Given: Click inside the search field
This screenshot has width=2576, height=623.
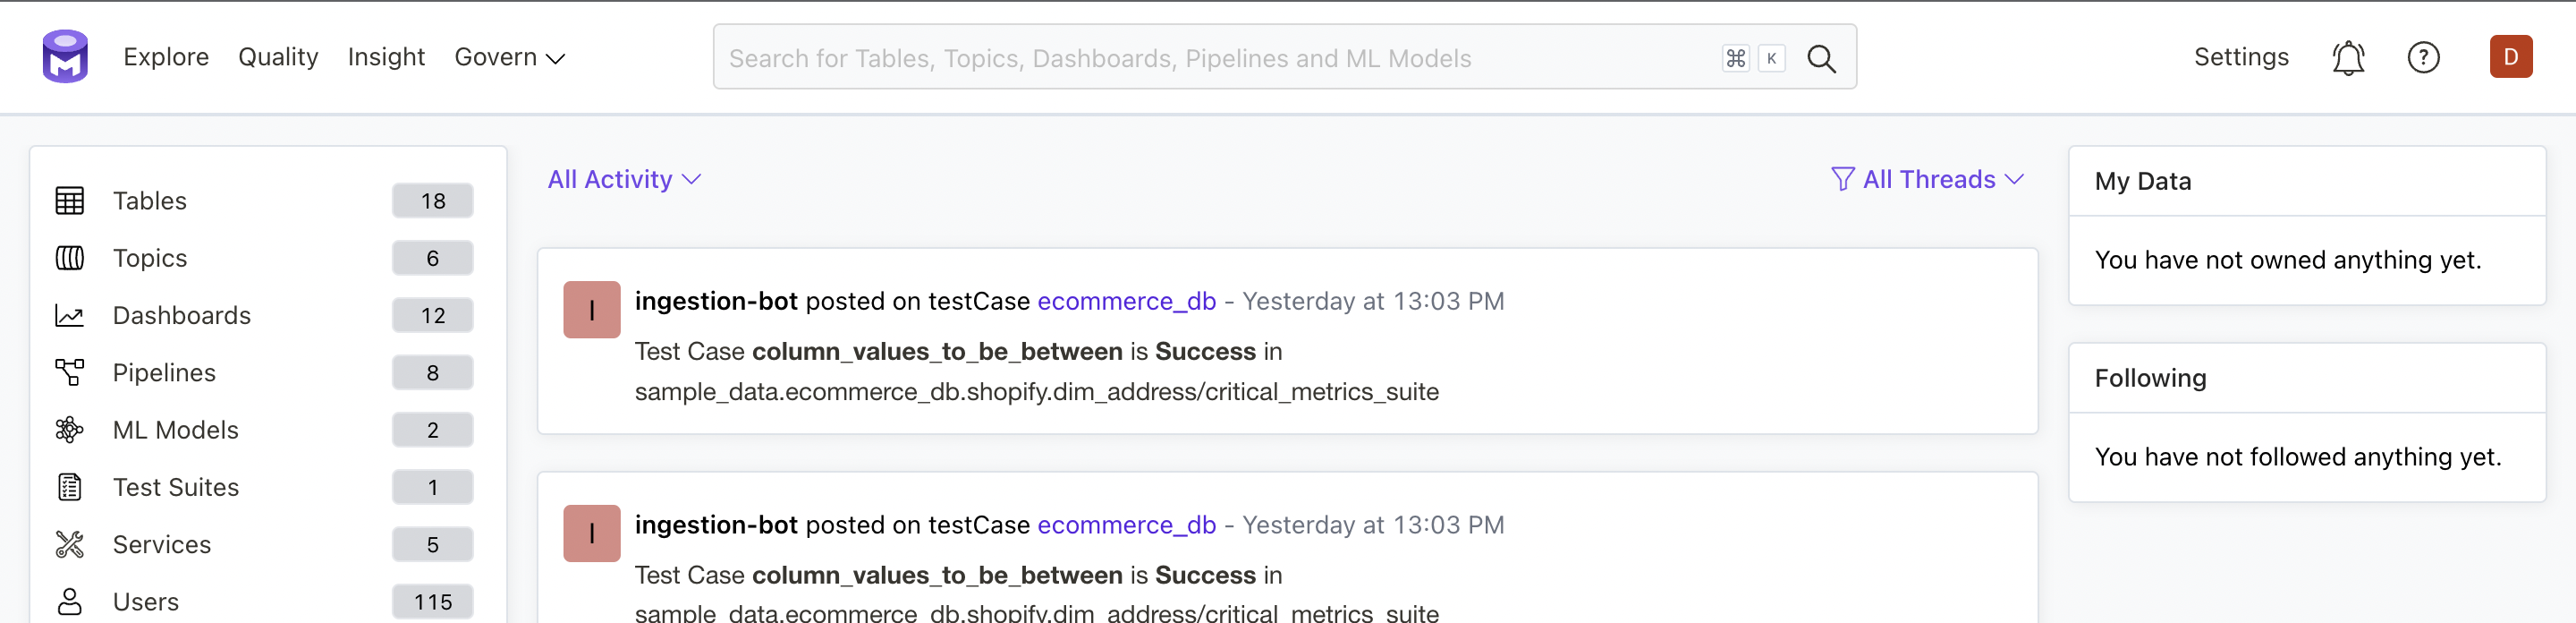Looking at the screenshot, I should [x=1200, y=57].
